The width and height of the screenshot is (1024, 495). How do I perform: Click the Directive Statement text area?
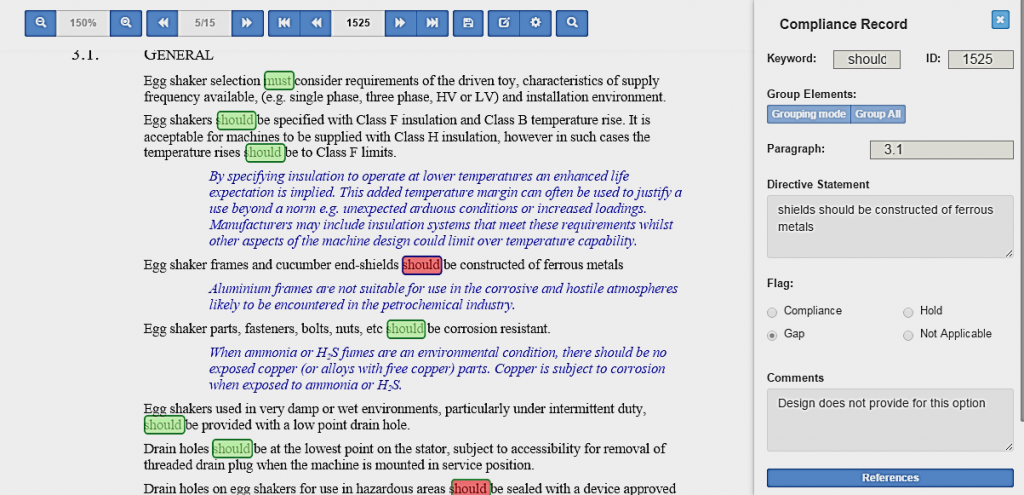click(x=890, y=227)
